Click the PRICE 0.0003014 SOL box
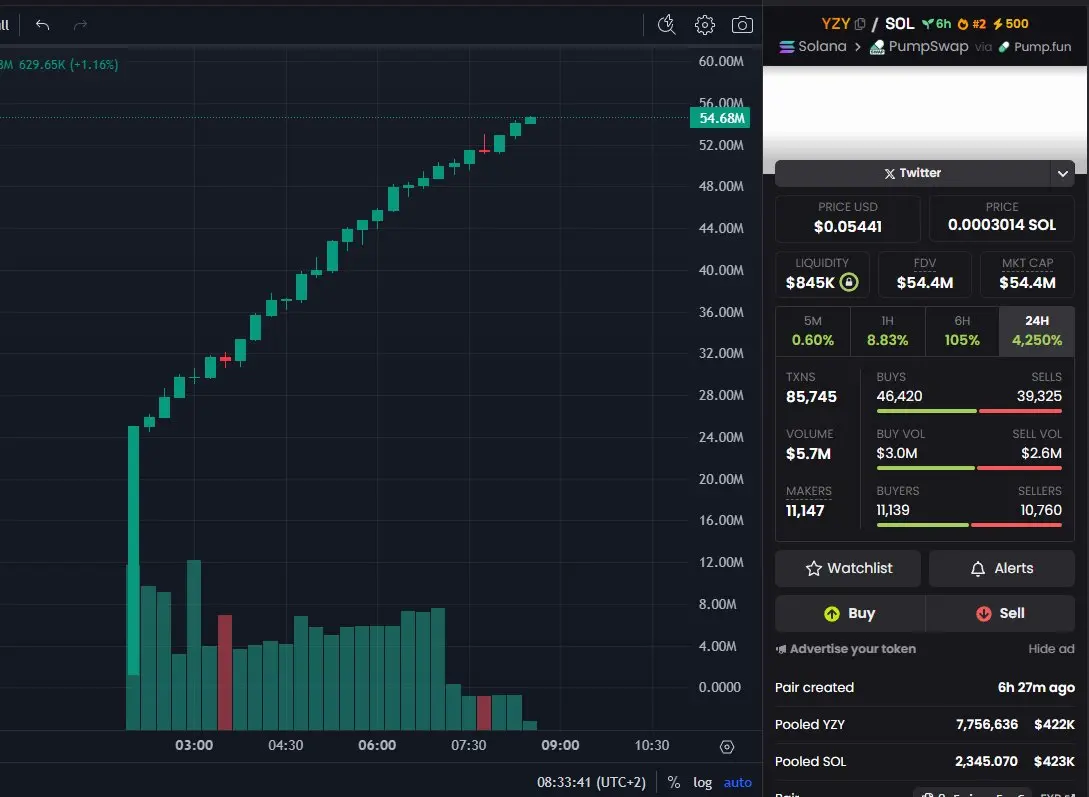The width and height of the screenshot is (1089, 797). (1001, 219)
